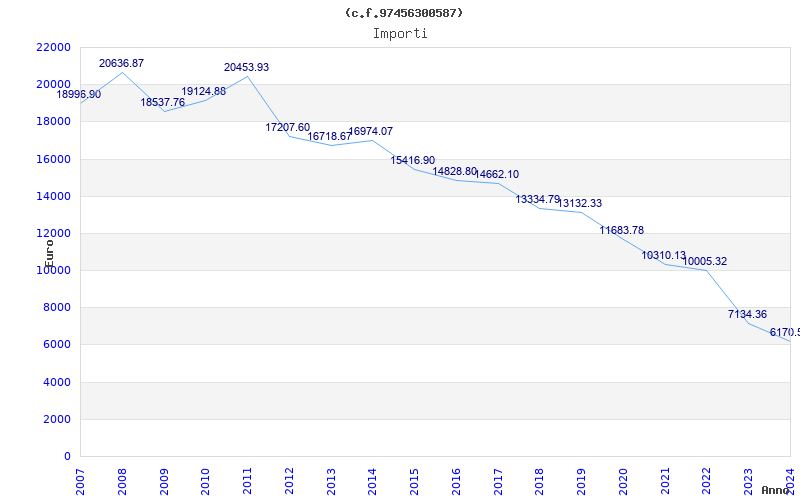Click the 22000 tick on y-axis
The width and height of the screenshot is (800, 500).
[x=53, y=47]
